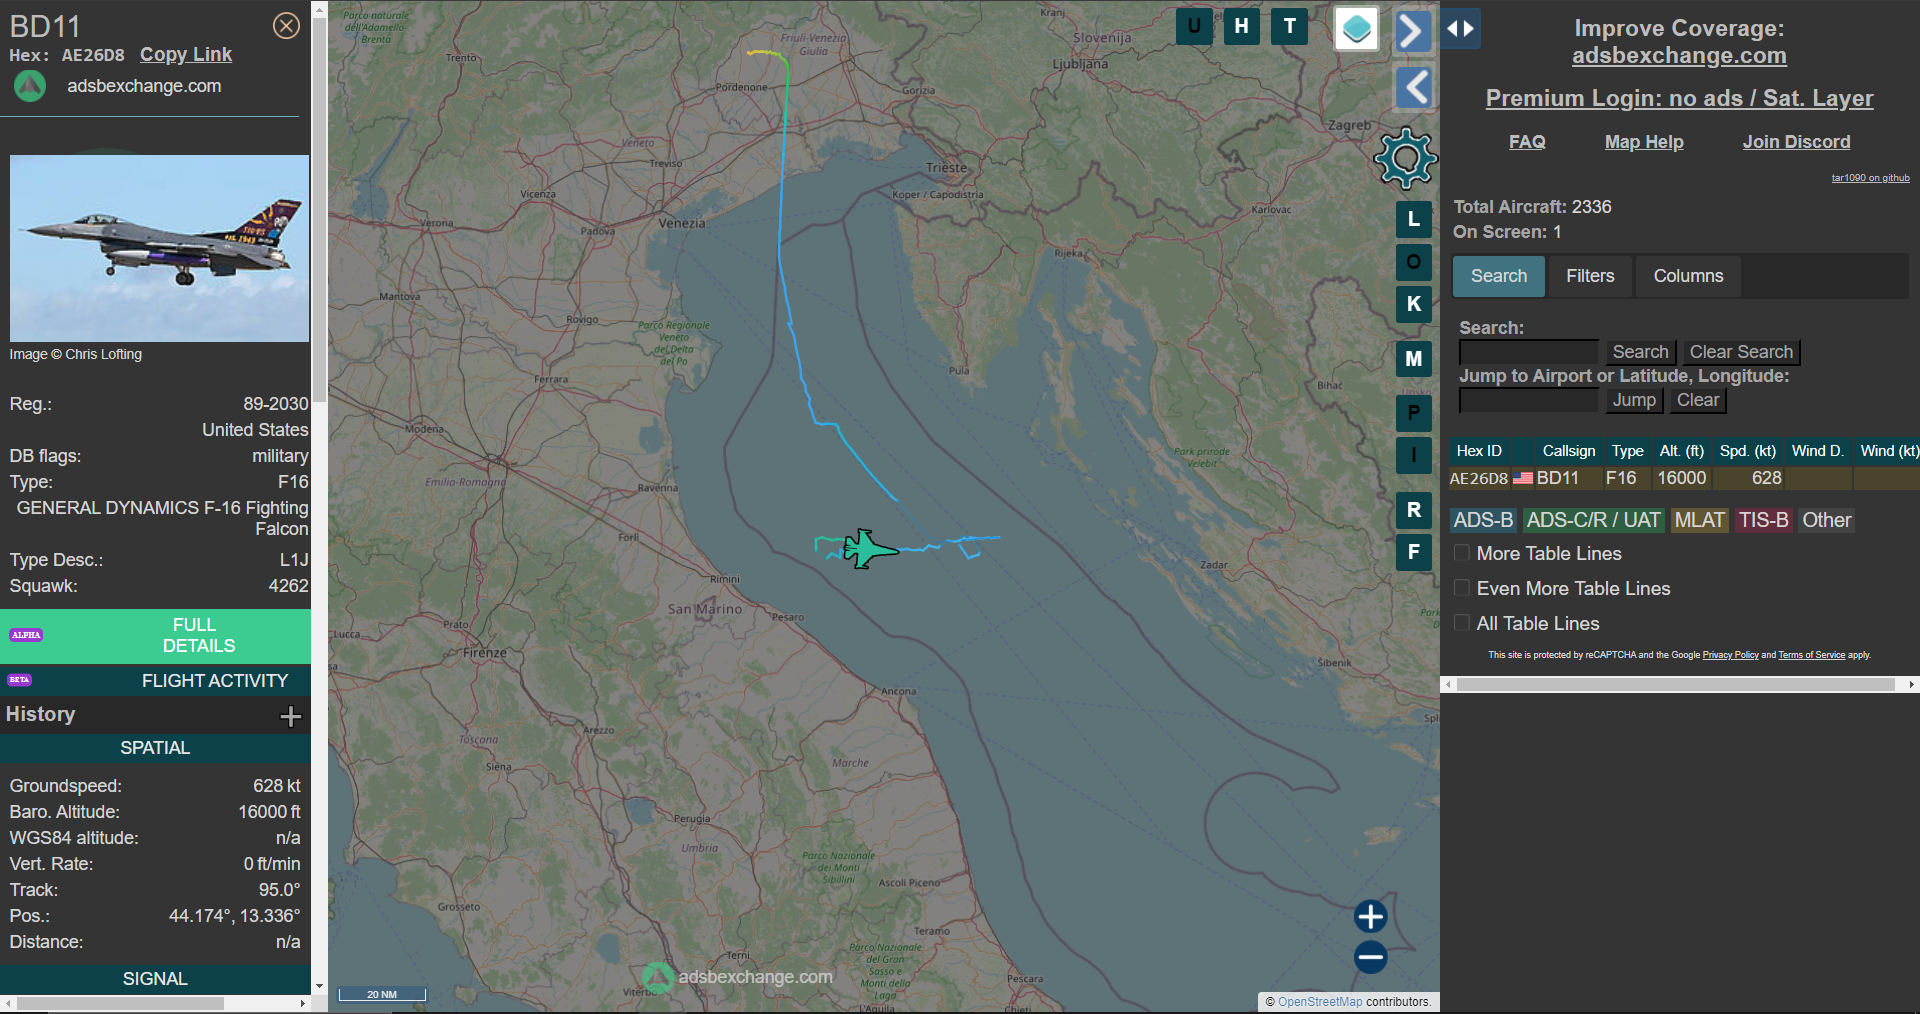Switch to the Search tab
The height and width of the screenshot is (1014, 1920).
click(1498, 276)
